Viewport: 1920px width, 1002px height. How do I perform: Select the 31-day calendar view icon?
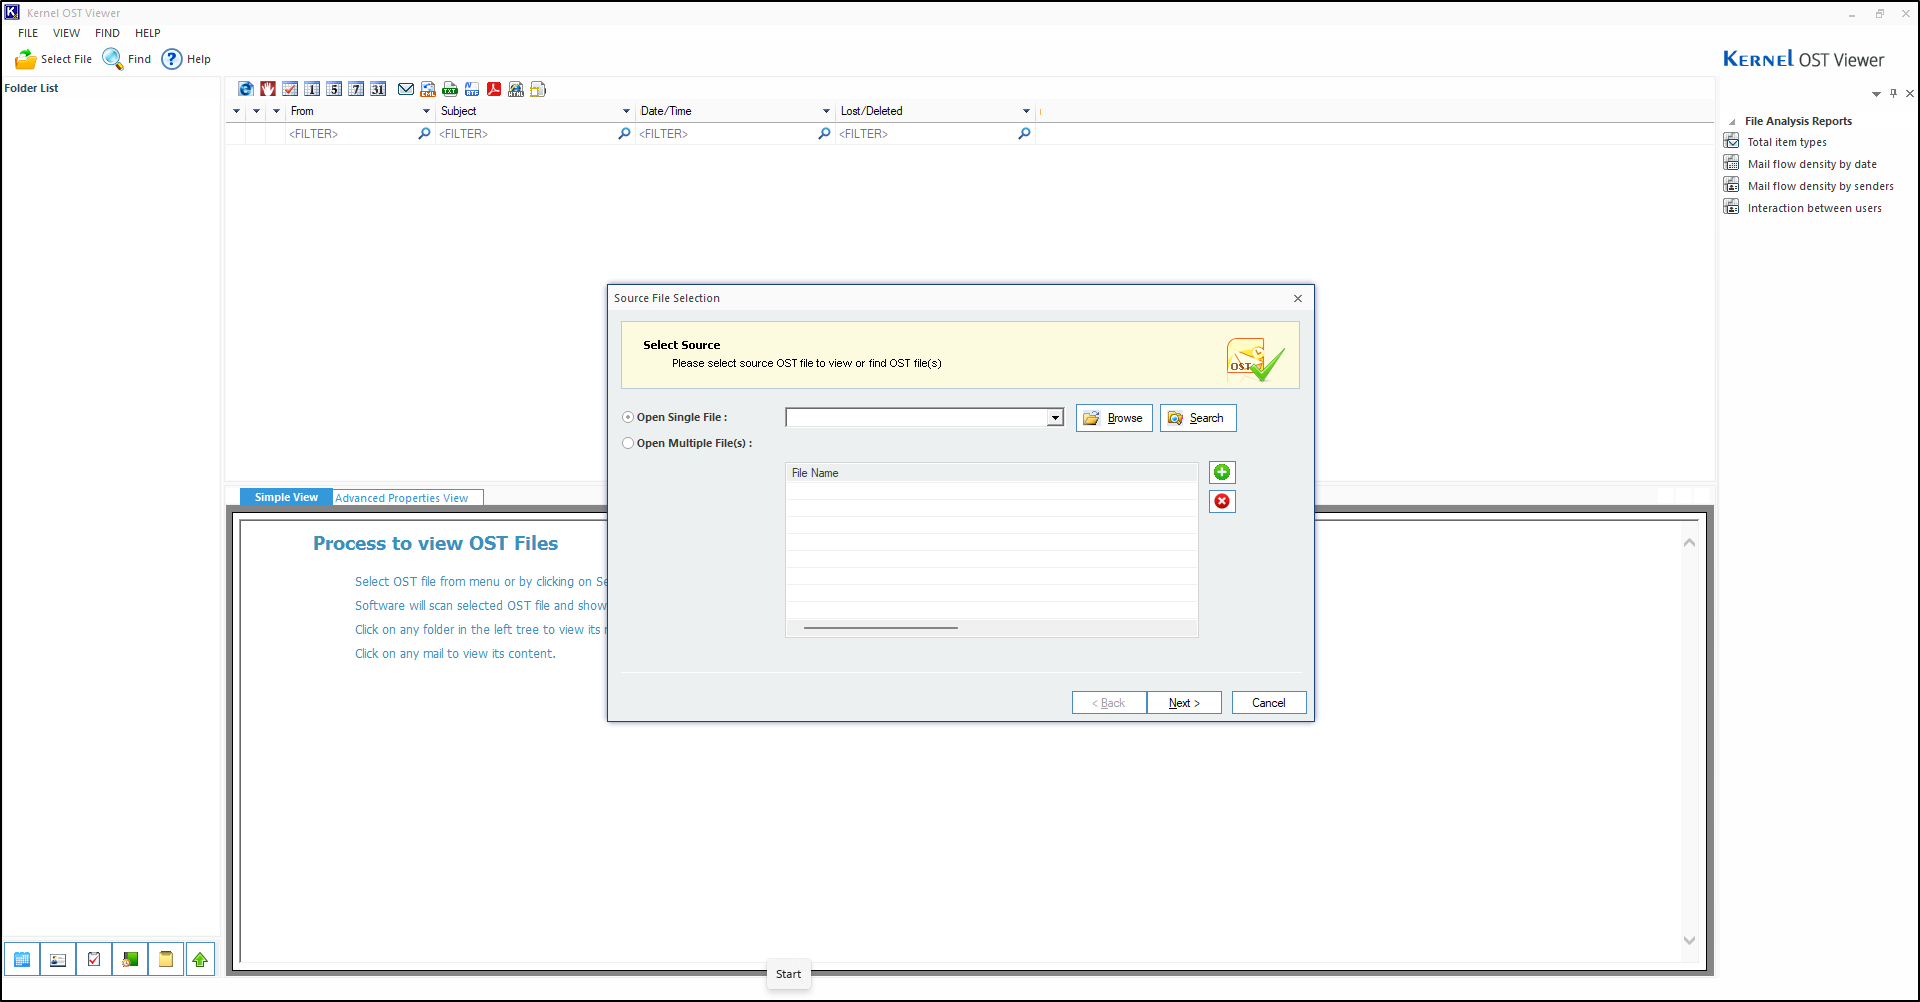click(x=378, y=89)
